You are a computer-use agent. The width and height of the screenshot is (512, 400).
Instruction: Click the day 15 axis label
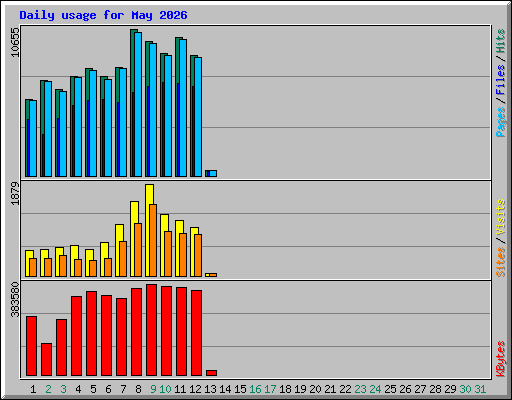pos(240,389)
